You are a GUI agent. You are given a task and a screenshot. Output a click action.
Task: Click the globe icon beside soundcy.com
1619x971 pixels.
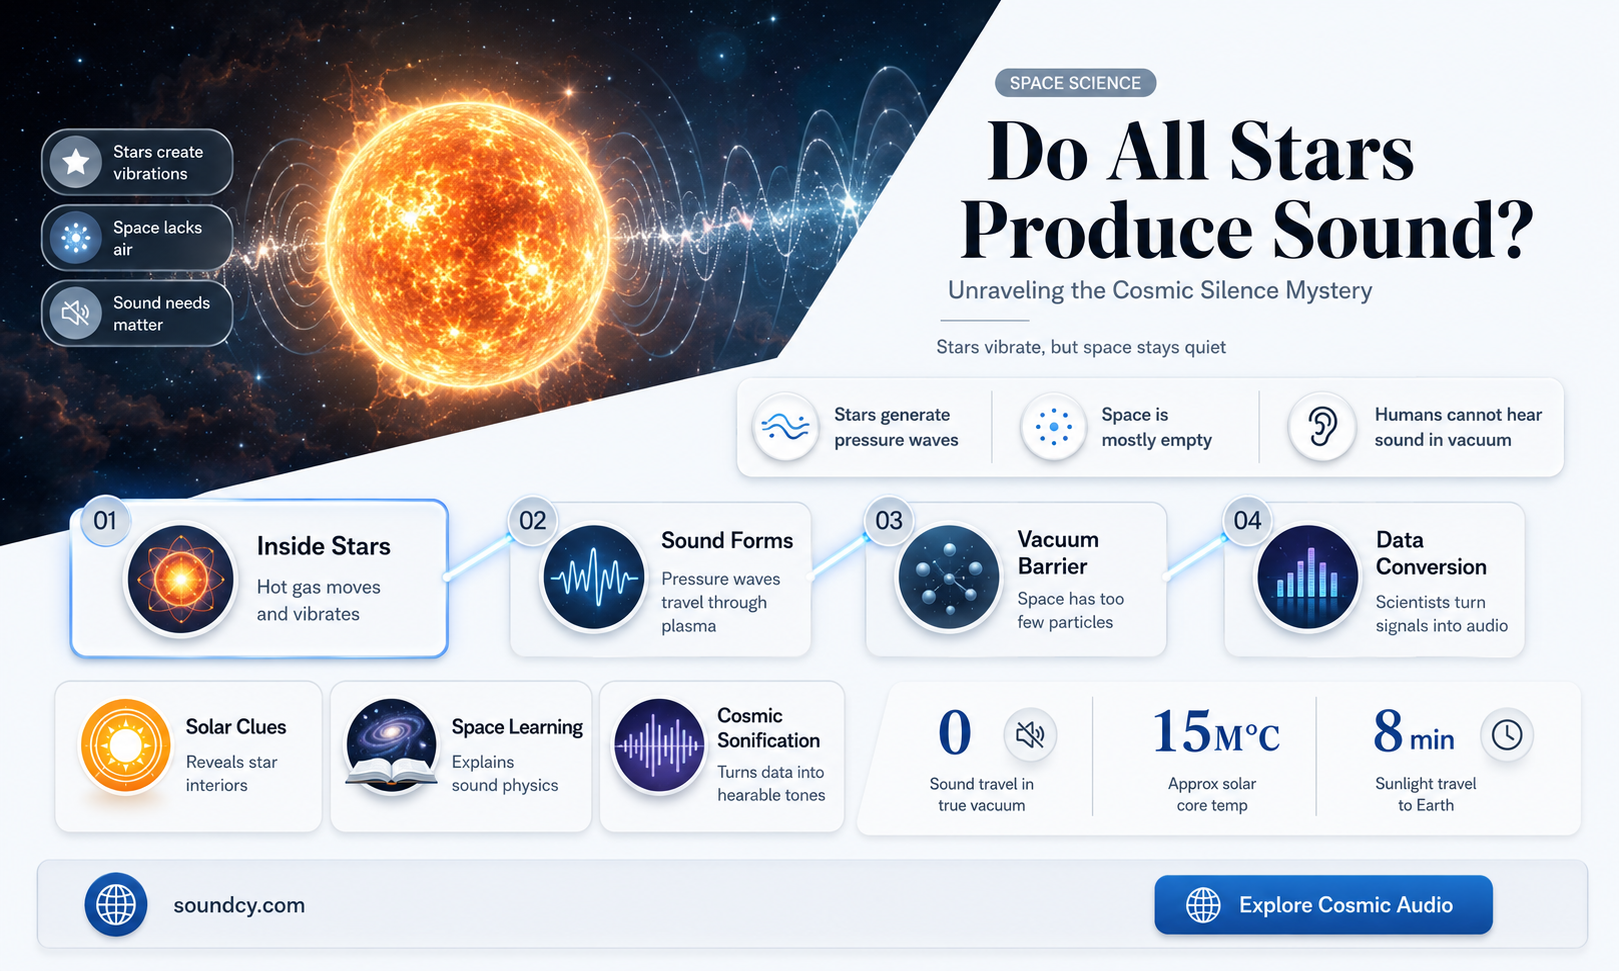coord(116,905)
